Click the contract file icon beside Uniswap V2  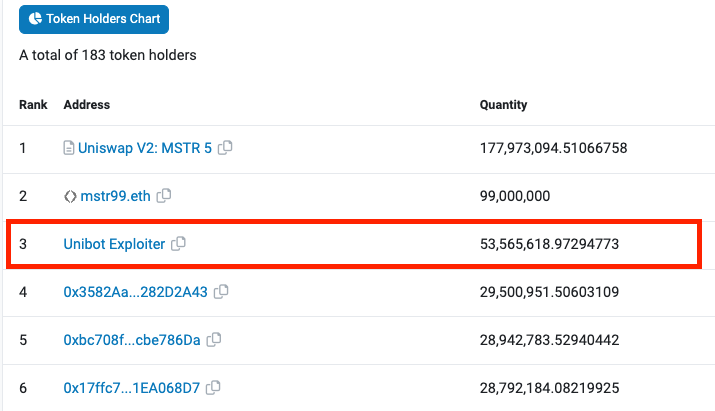68,148
